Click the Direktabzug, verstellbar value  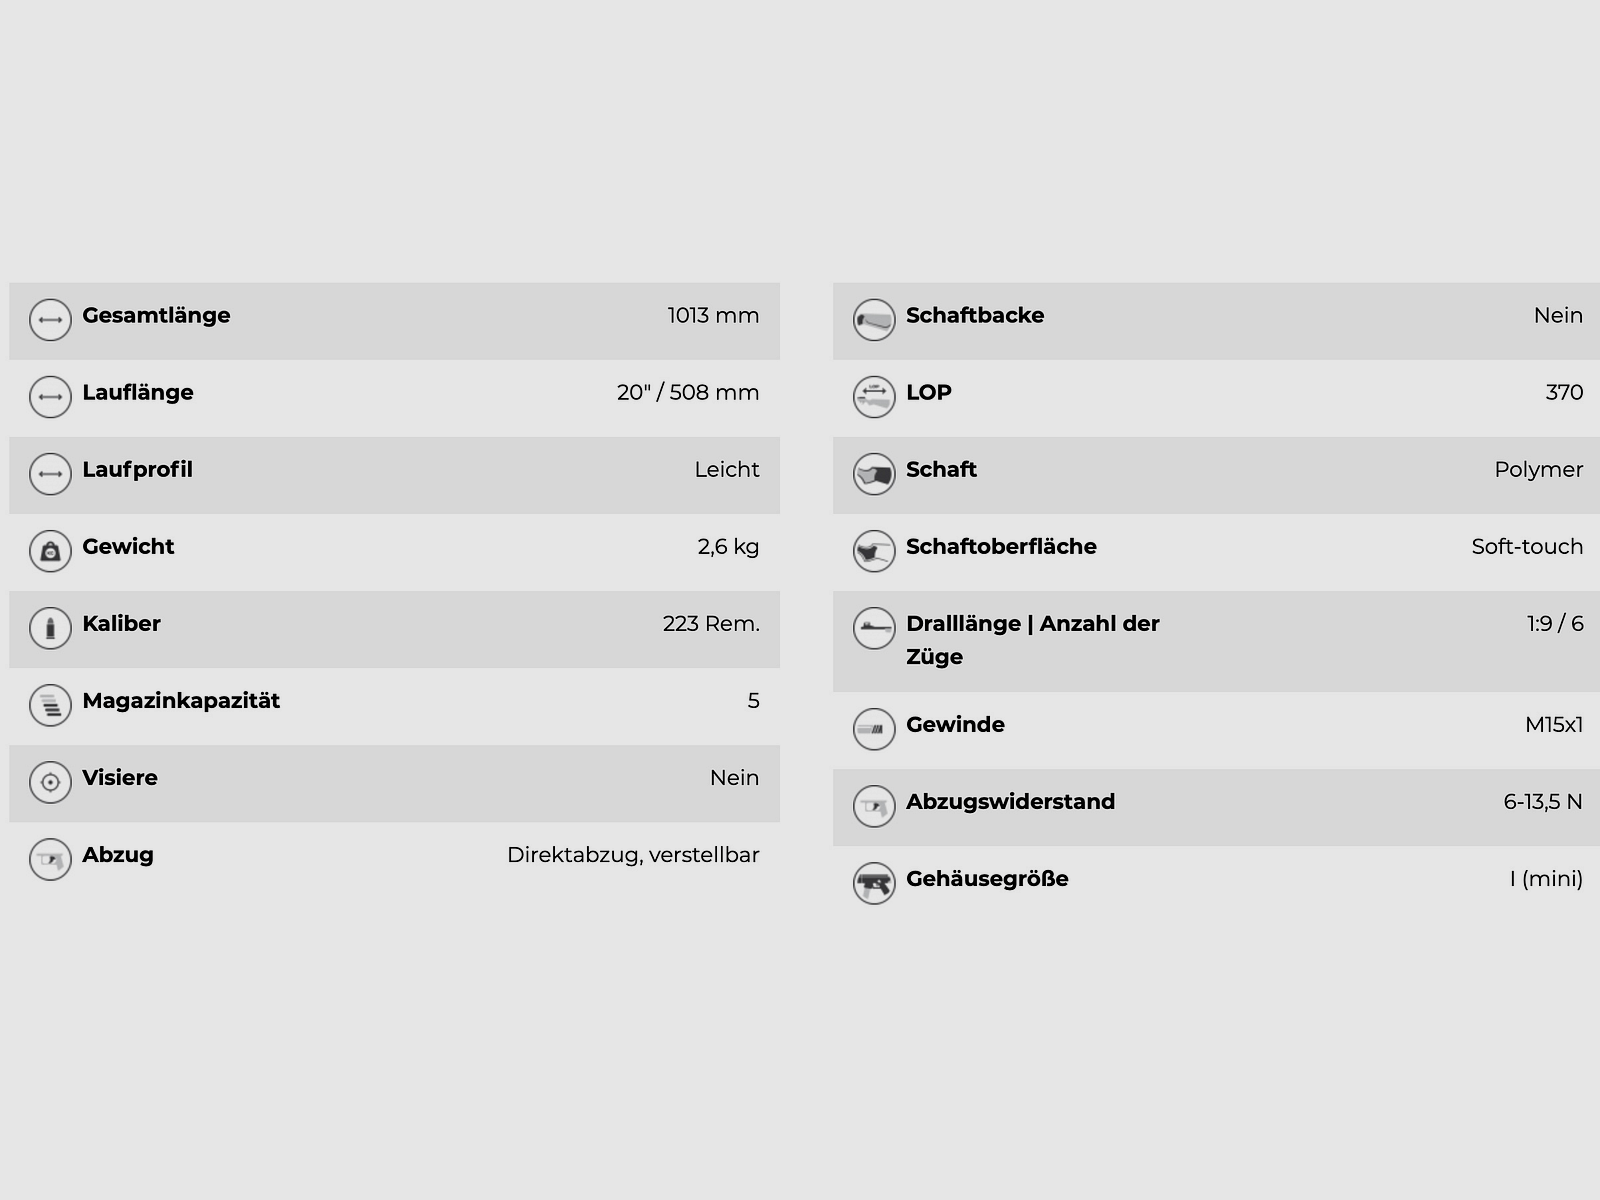click(x=633, y=855)
